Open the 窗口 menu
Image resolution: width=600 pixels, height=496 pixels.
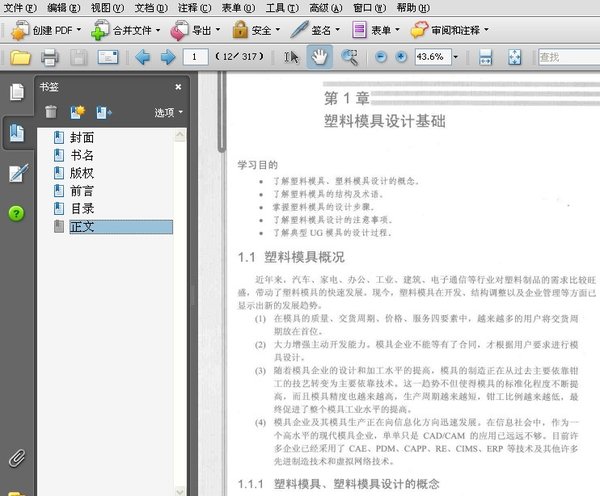[x=370, y=8]
